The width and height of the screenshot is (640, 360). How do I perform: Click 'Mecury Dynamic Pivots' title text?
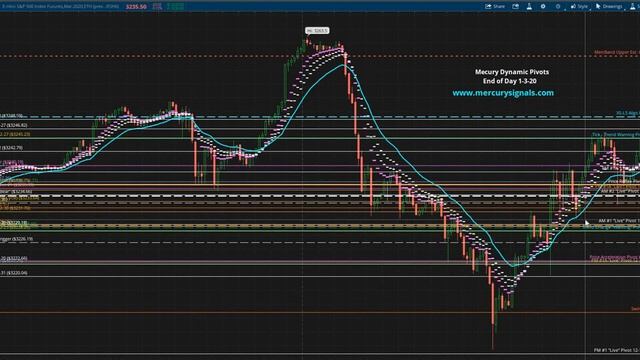click(x=512, y=72)
